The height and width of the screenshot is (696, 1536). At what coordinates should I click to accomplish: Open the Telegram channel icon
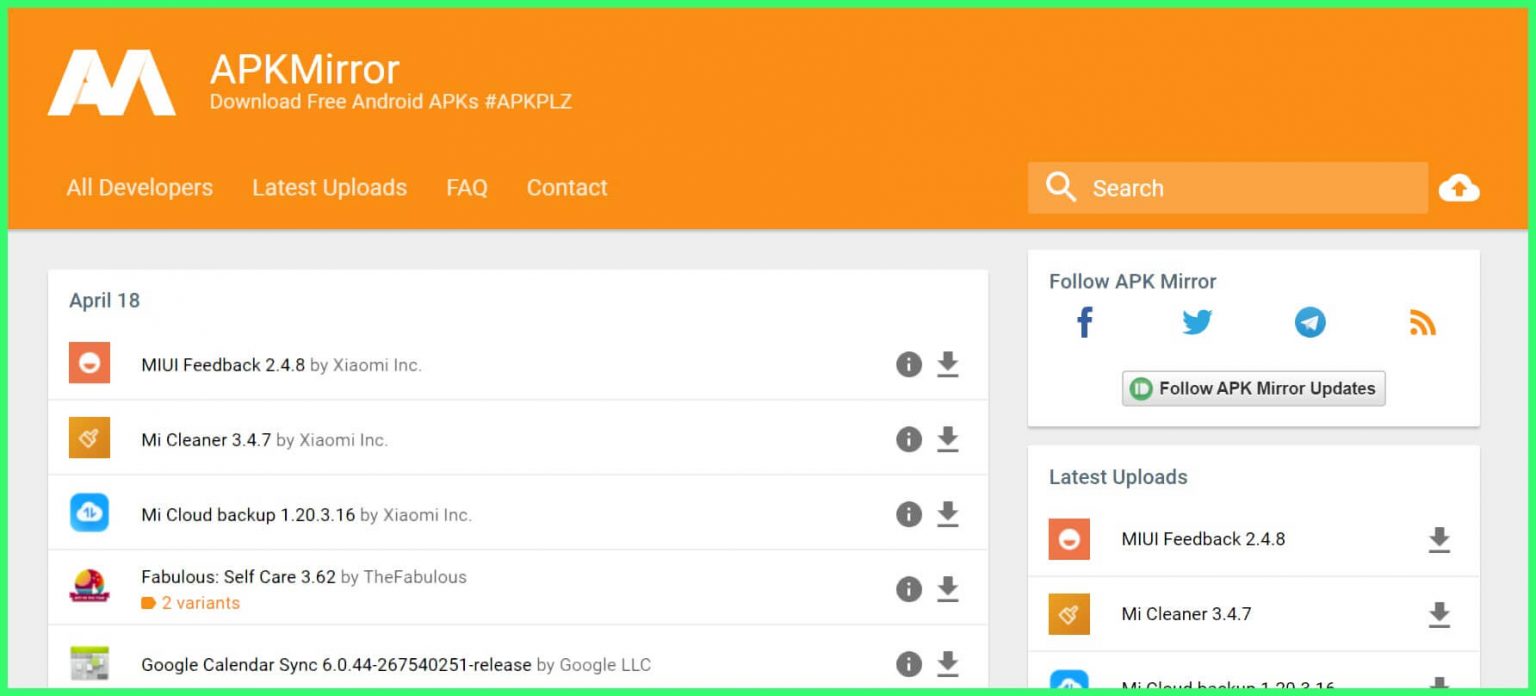1310,322
